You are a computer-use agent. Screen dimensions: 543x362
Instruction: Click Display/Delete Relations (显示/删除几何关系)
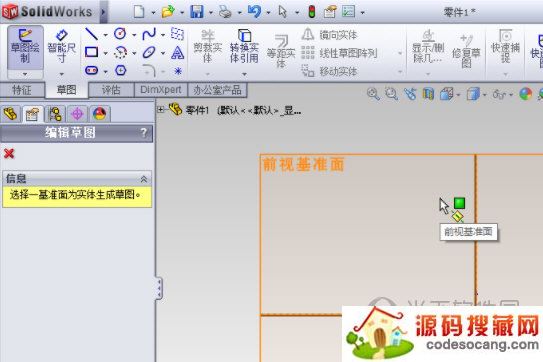[428, 47]
